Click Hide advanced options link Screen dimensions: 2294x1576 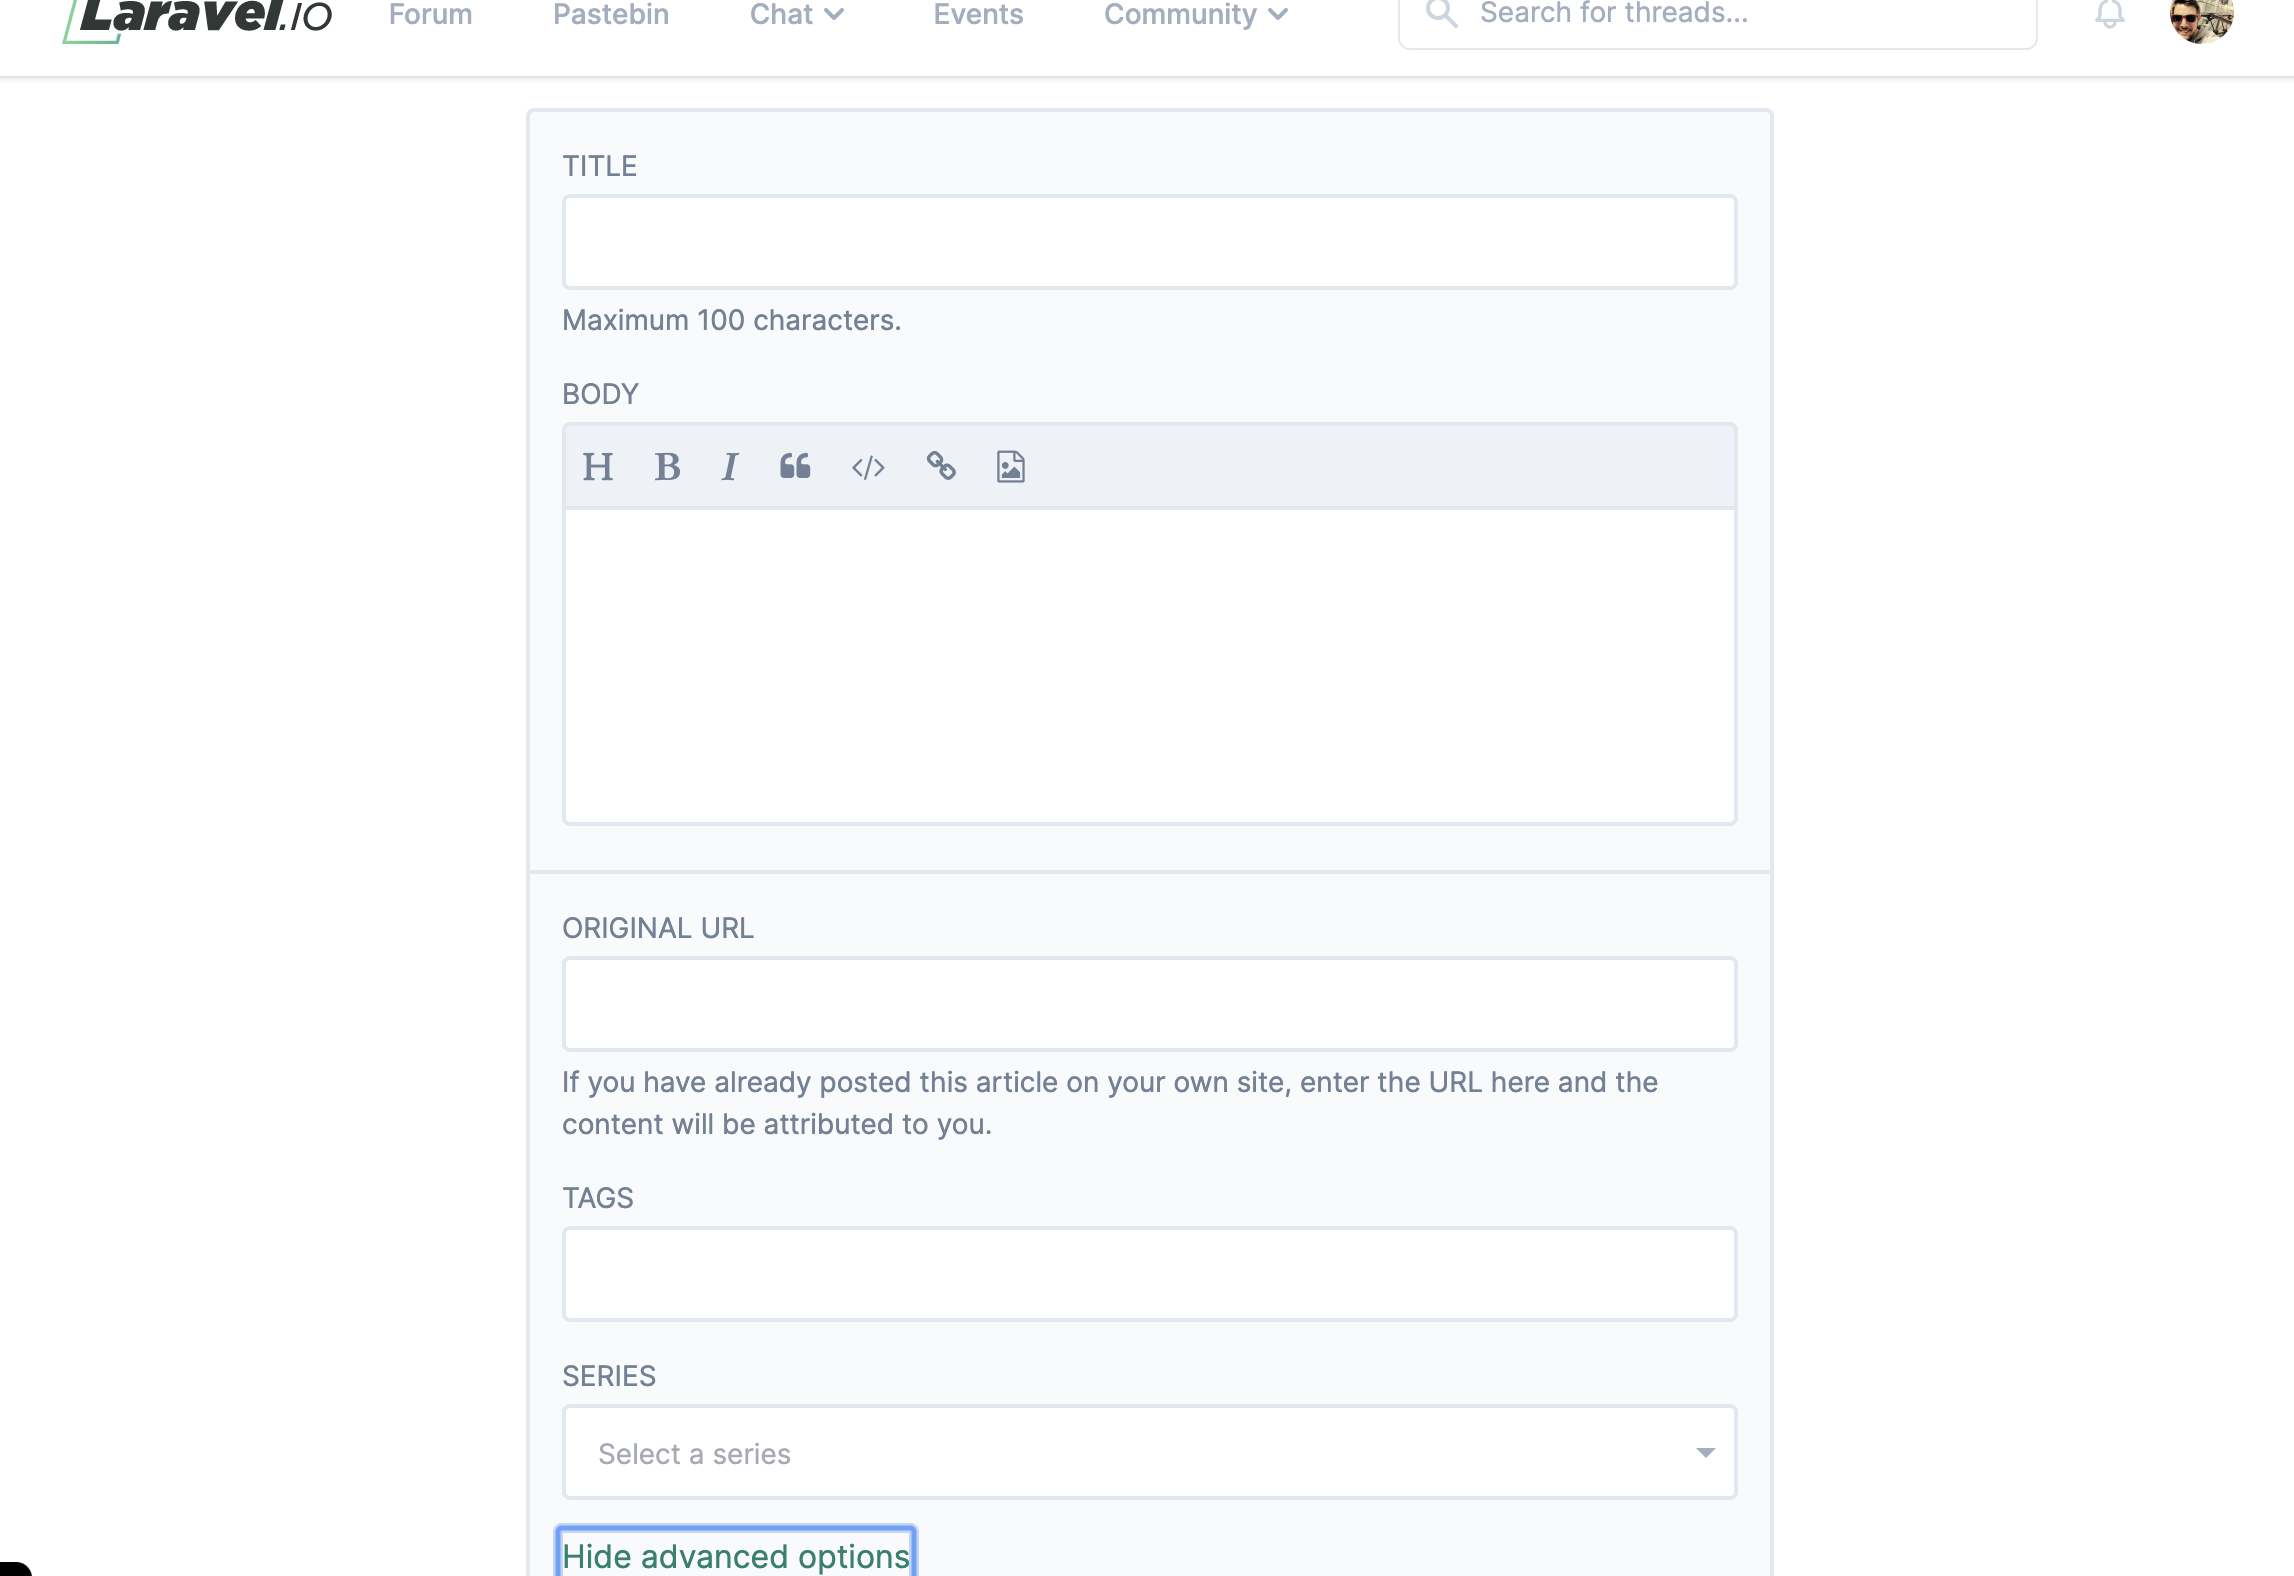(x=736, y=1555)
